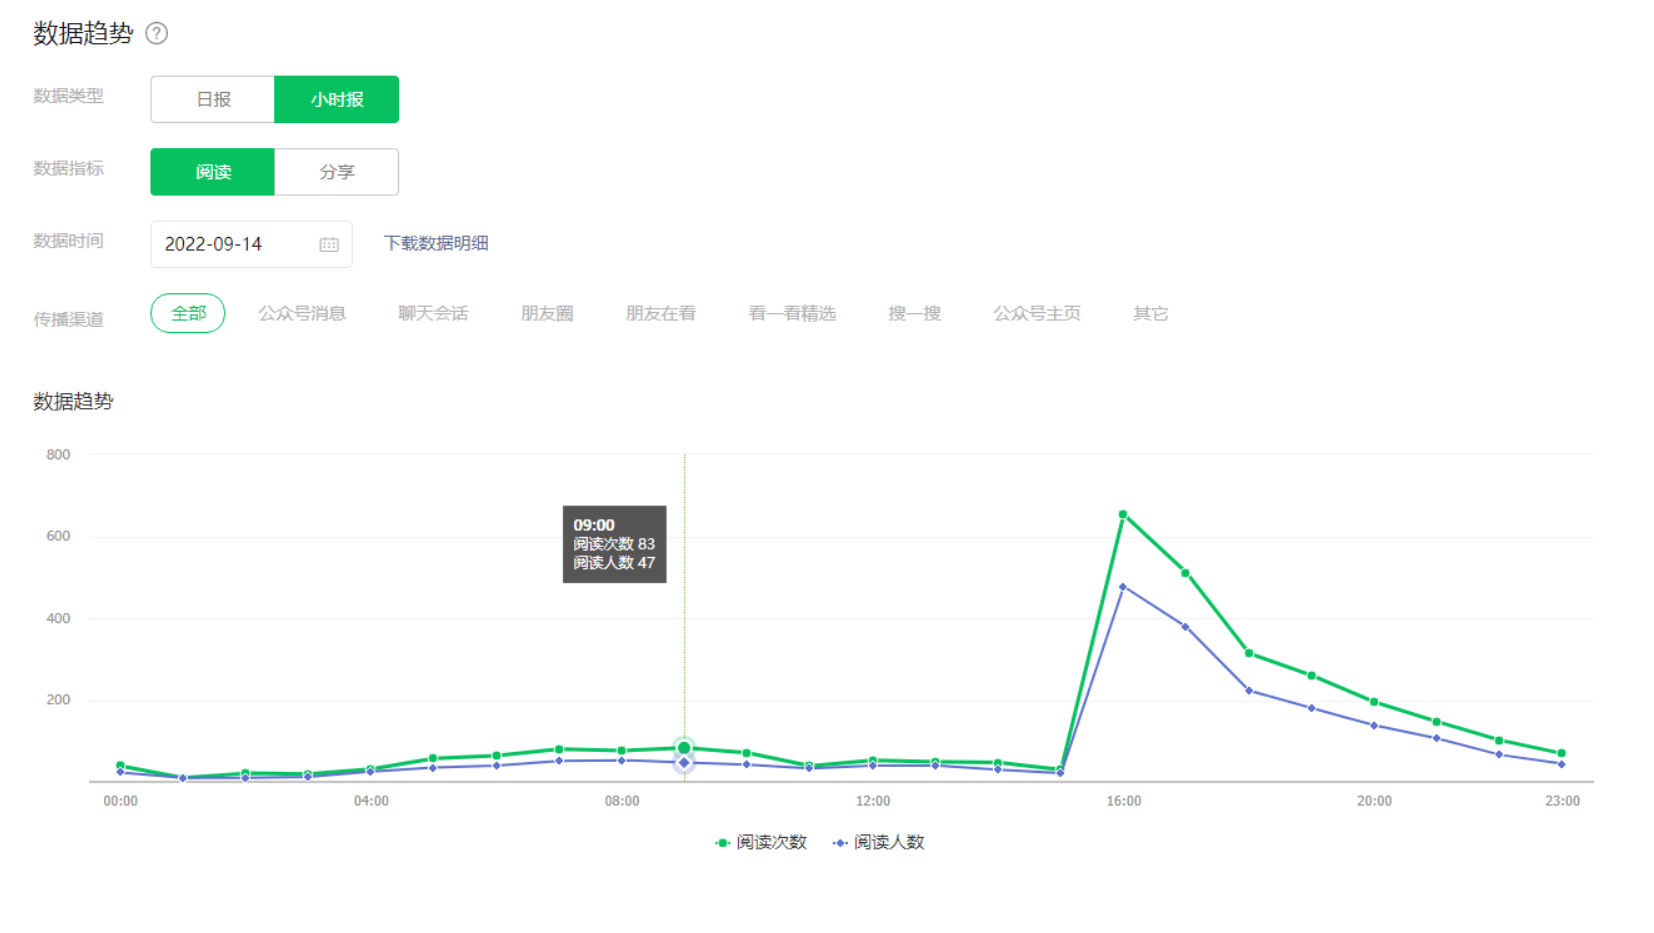Filter by 搜一搜 channel

click(x=915, y=313)
